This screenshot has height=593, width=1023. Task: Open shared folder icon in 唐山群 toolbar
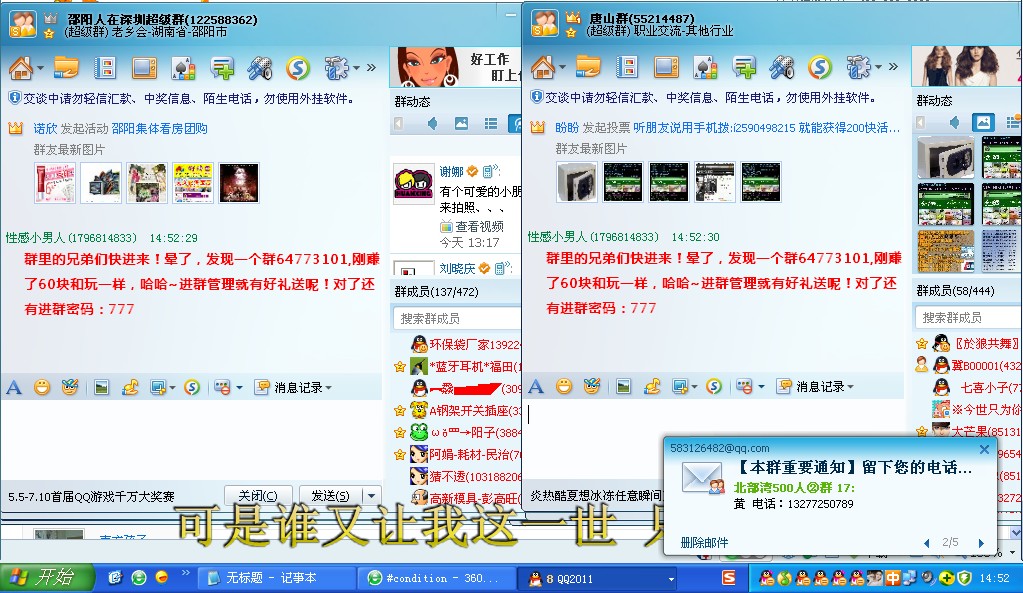588,67
